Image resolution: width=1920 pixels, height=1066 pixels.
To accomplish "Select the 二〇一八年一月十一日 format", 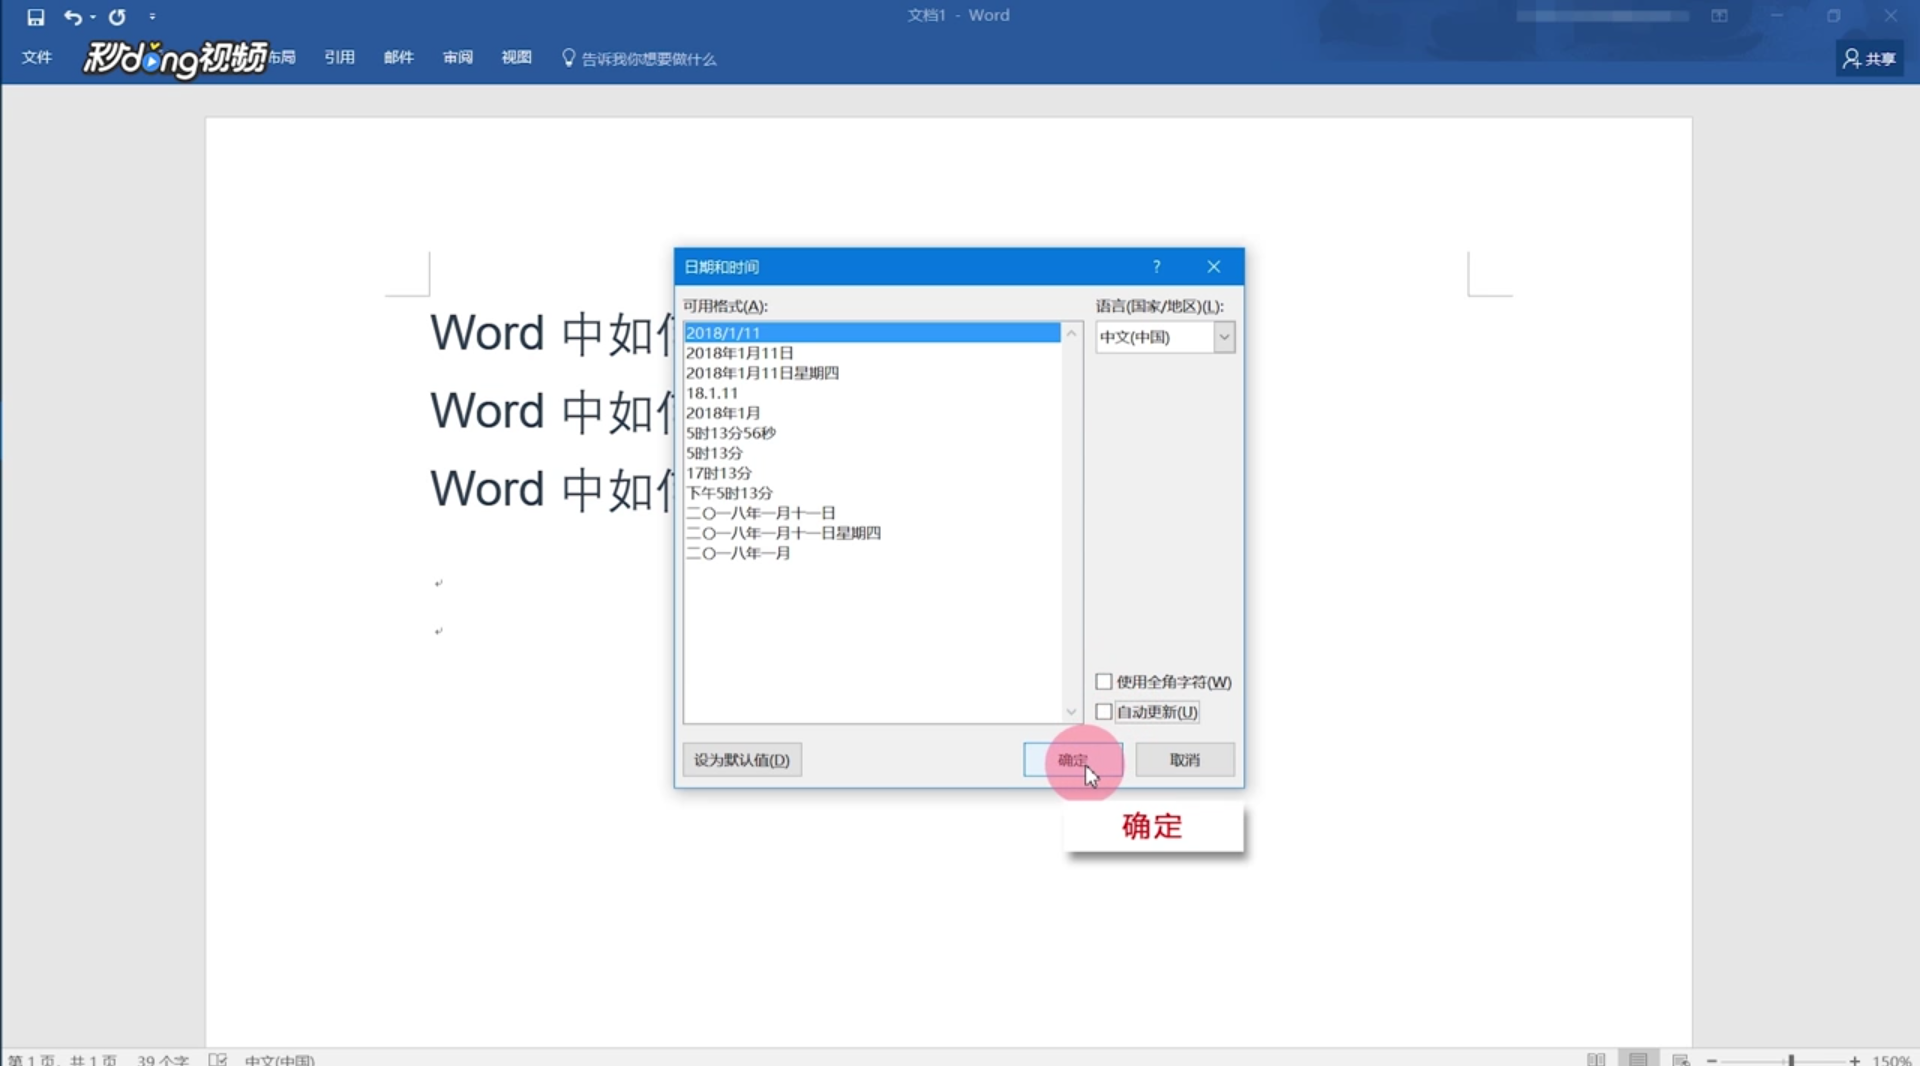I will click(x=871, y=512).
